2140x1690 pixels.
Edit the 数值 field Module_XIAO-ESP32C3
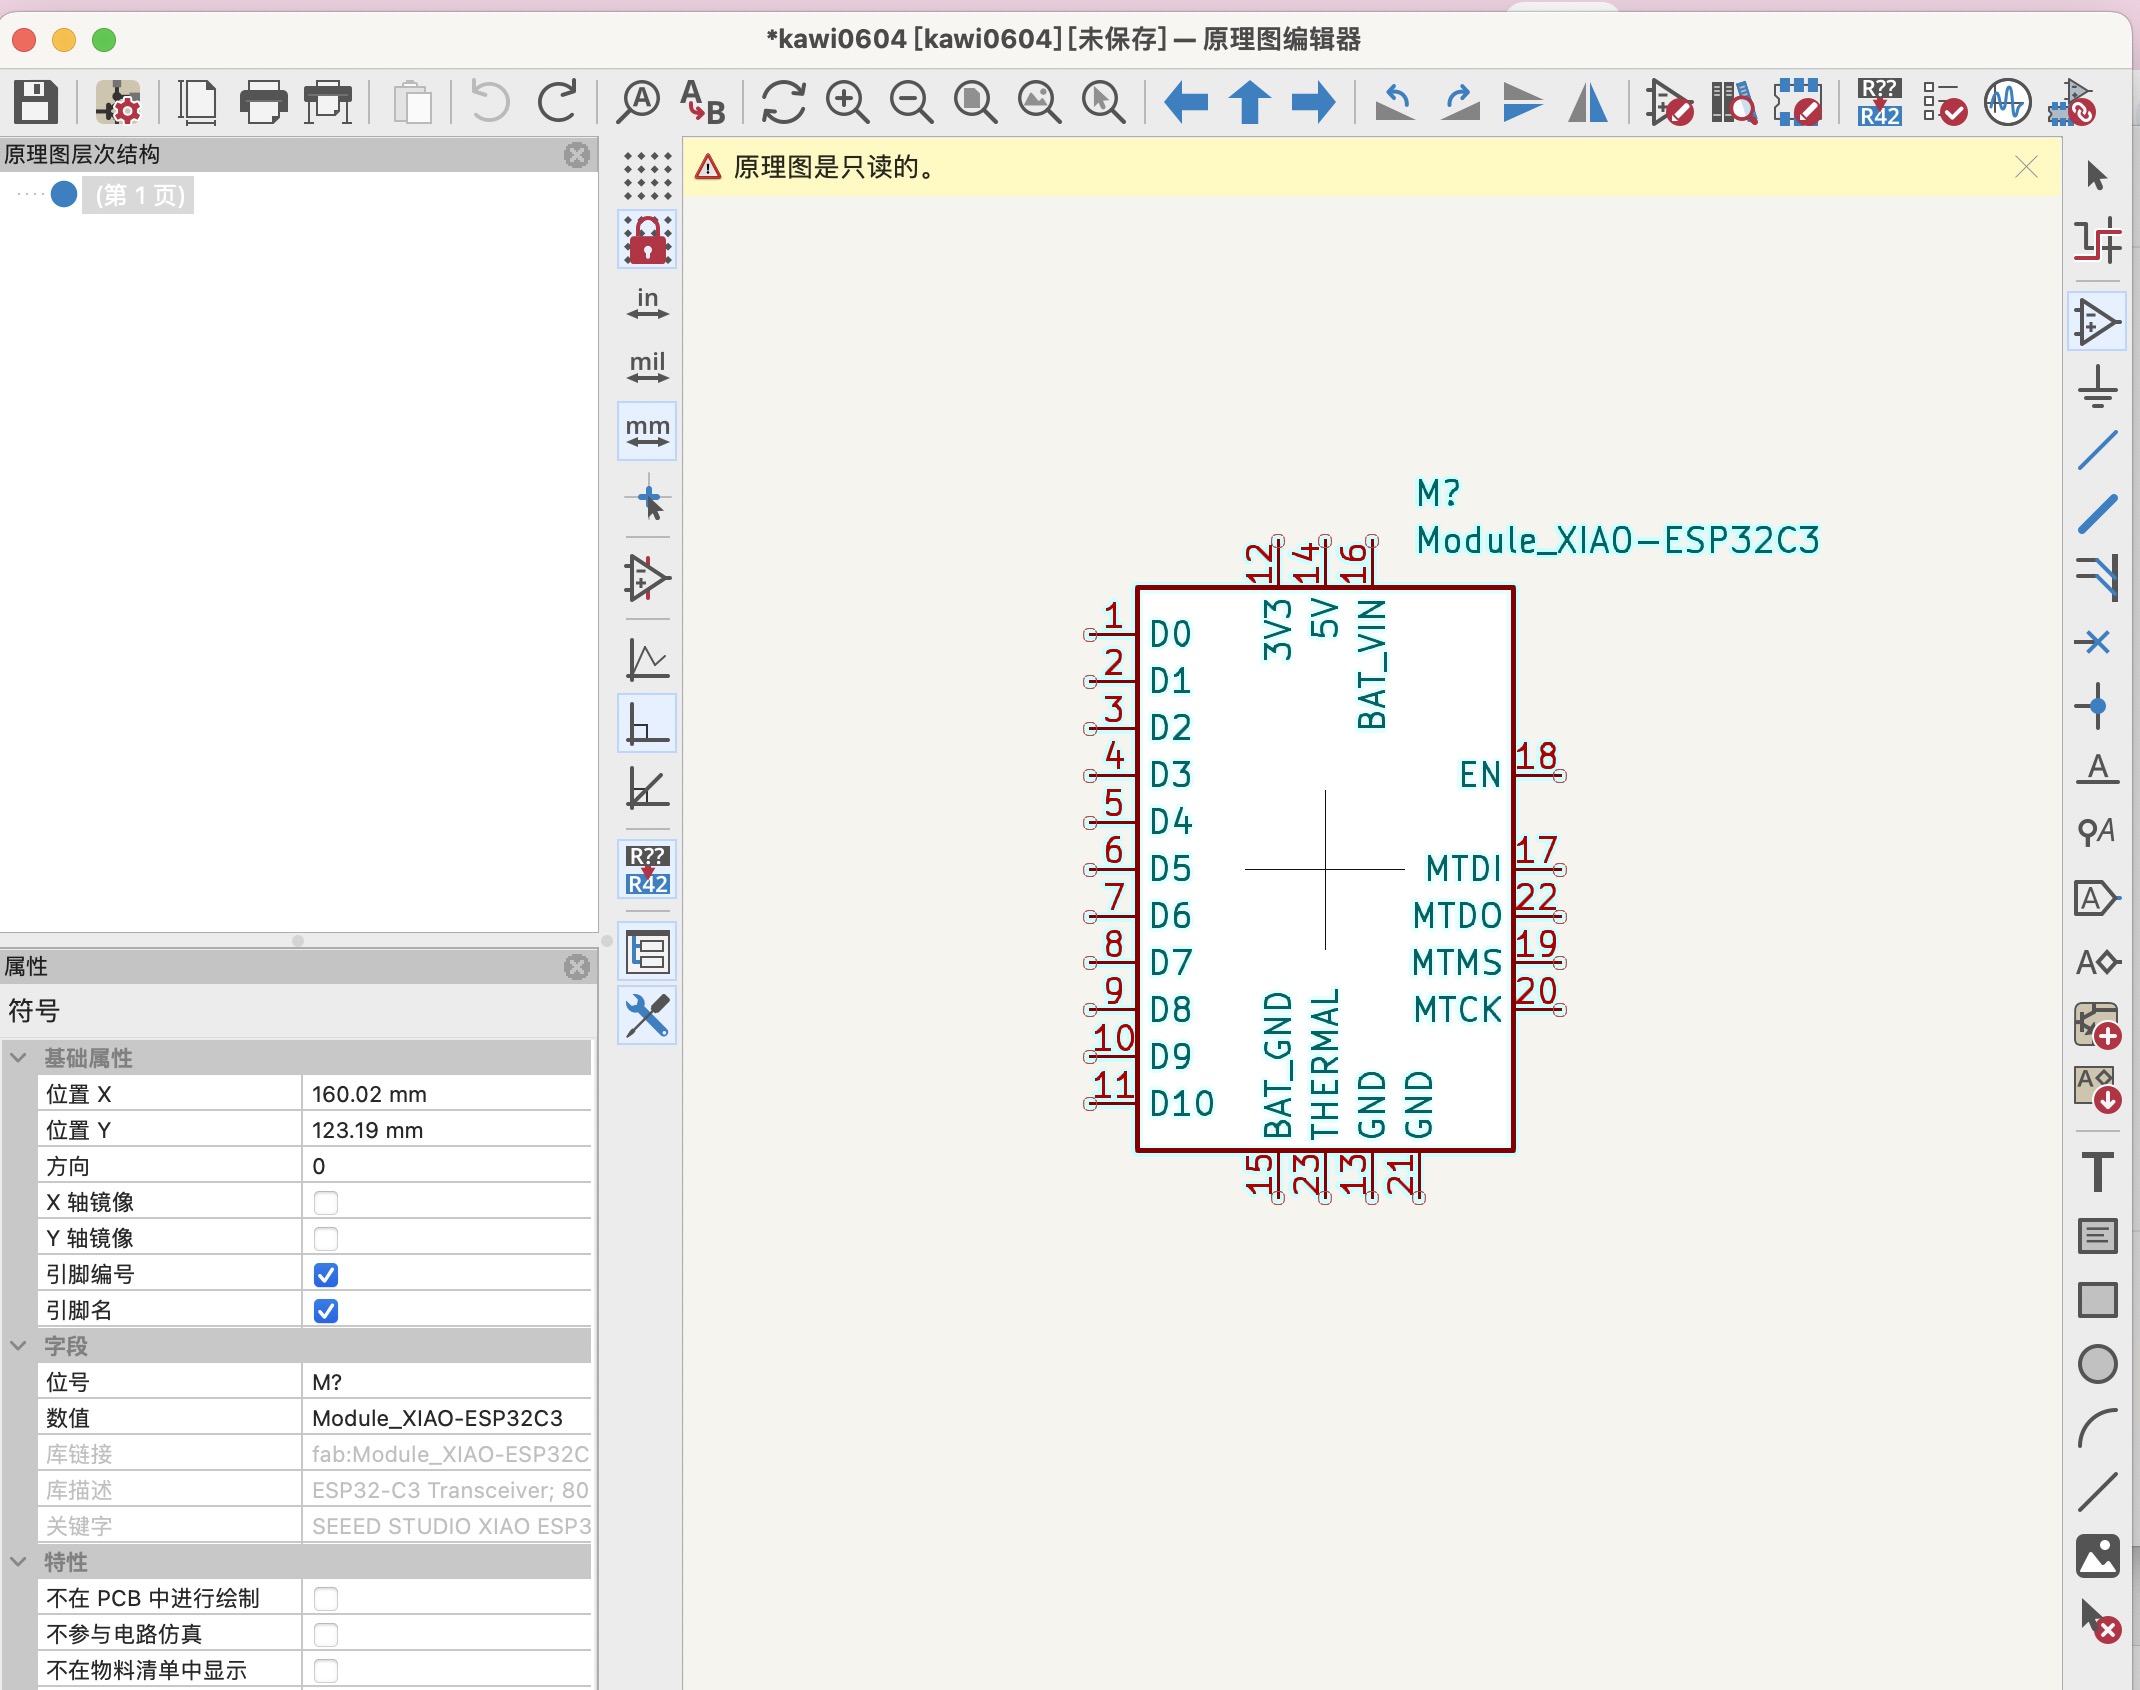[x=446, y=1418]
